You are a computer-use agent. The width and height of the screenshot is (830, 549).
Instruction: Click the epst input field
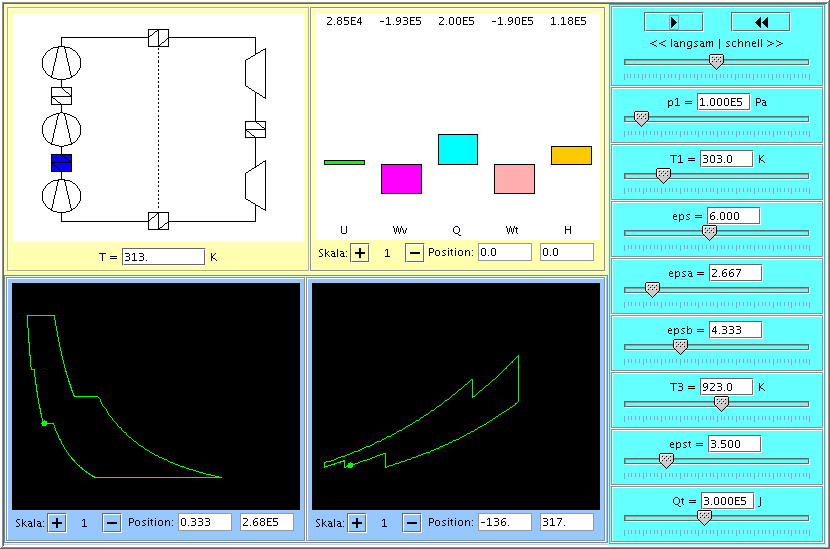[x=734, y=444]
